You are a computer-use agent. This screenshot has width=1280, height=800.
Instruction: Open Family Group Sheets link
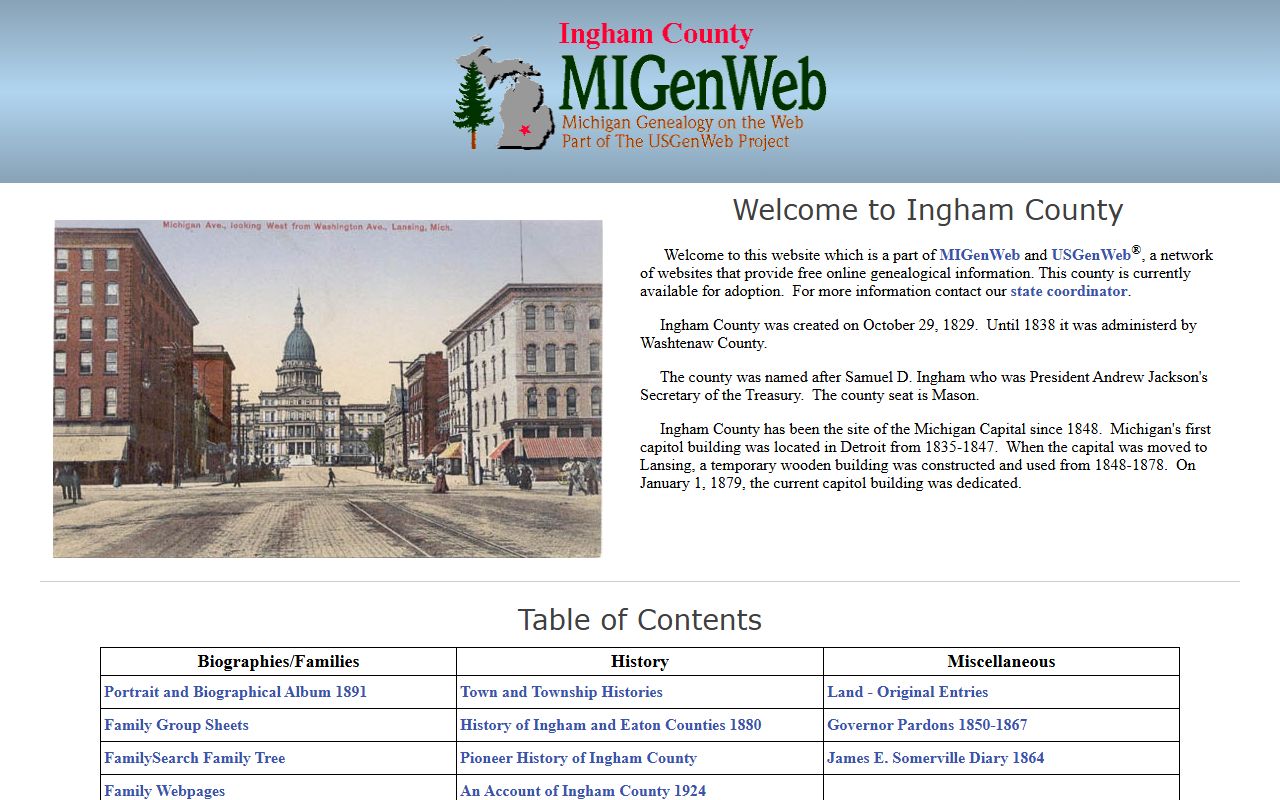176,725
